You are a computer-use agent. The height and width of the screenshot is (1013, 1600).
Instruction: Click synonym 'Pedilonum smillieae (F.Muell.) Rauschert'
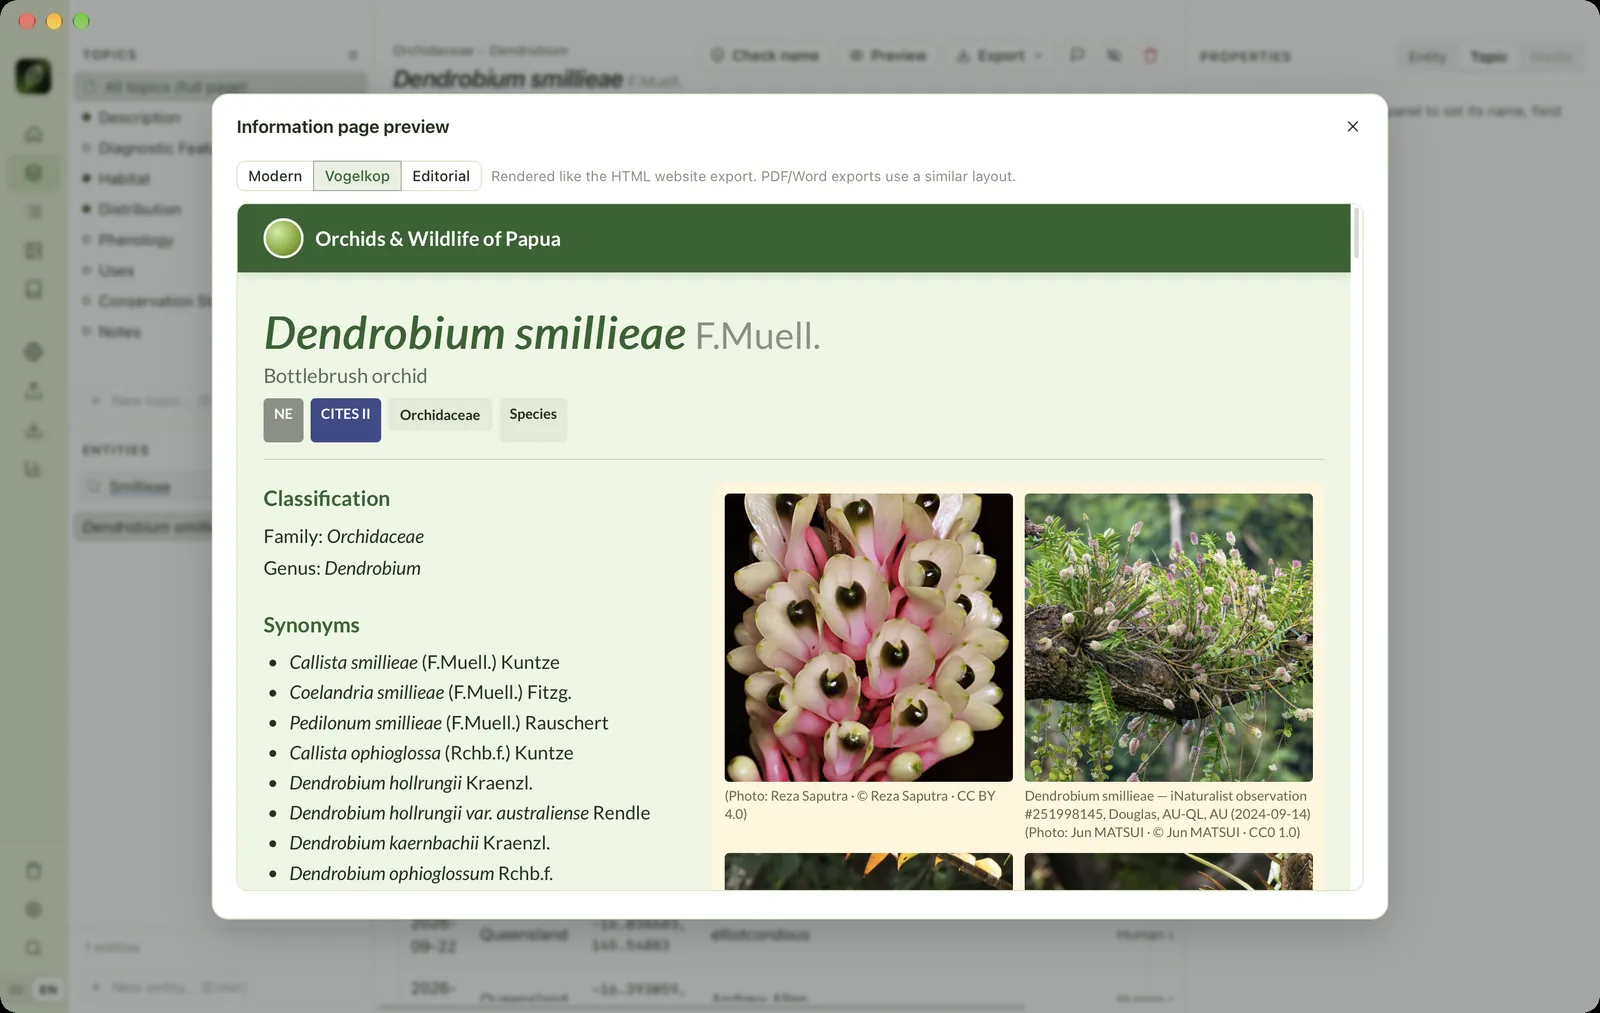click(x=448, y=722)
